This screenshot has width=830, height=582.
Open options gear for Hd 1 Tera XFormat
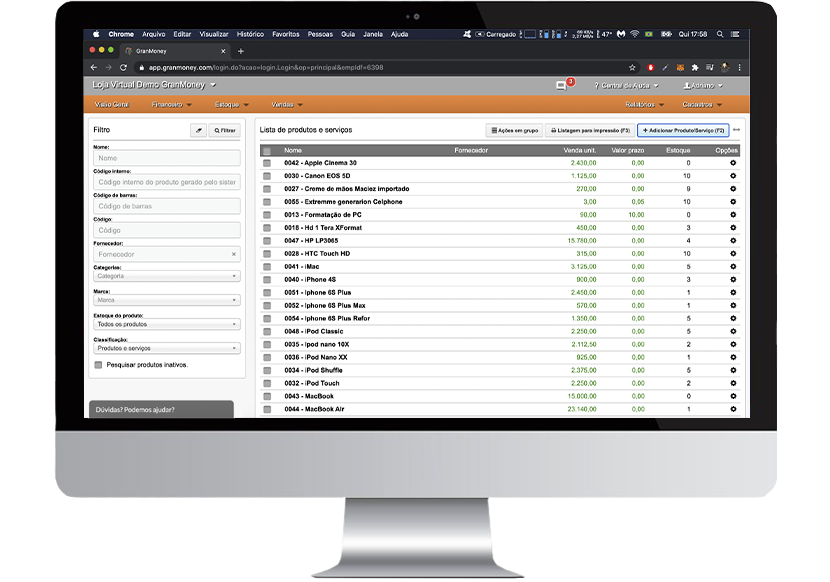click(733, 228)
